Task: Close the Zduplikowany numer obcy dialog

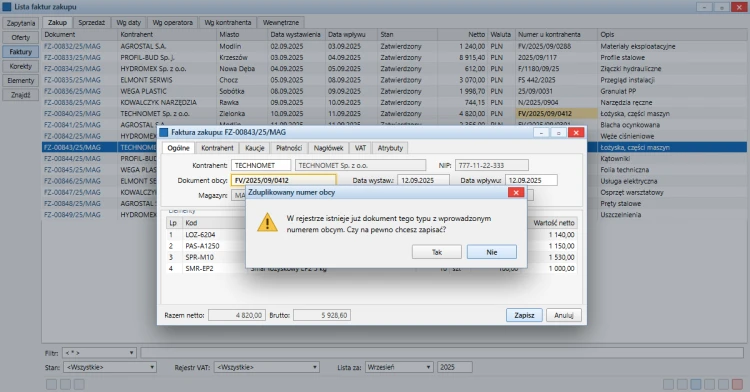Action: point(516,192)
